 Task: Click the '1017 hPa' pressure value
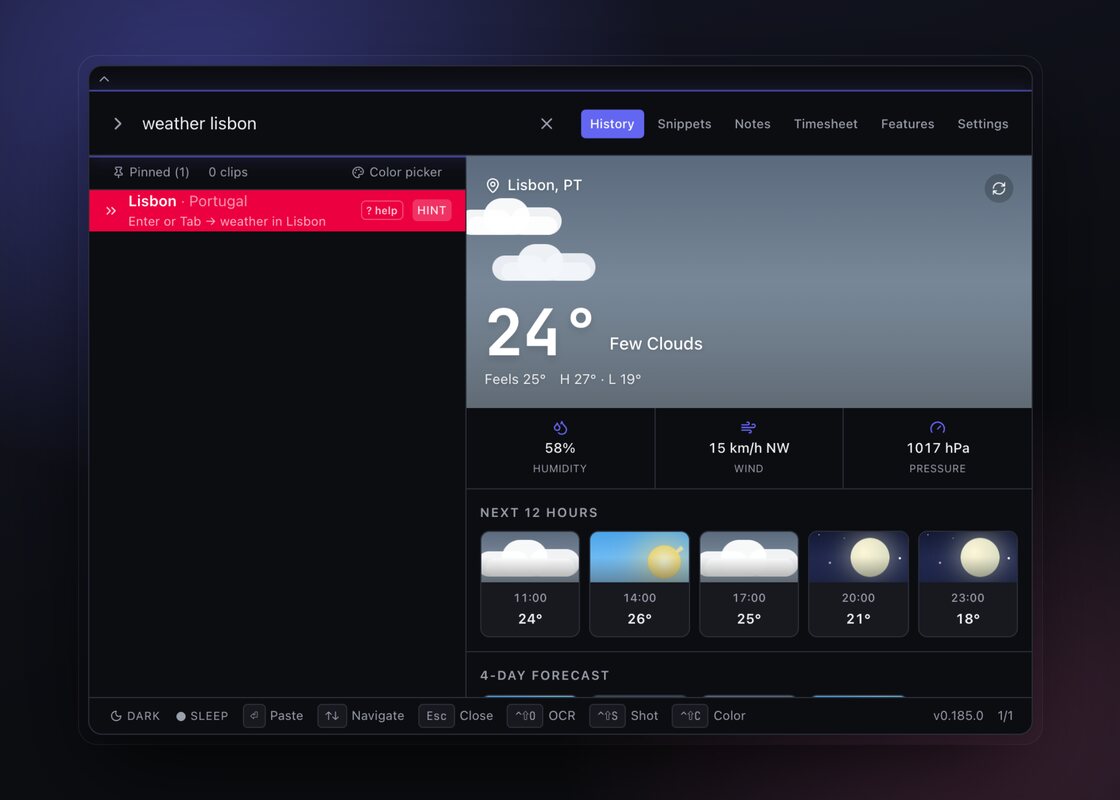(938, 448)
